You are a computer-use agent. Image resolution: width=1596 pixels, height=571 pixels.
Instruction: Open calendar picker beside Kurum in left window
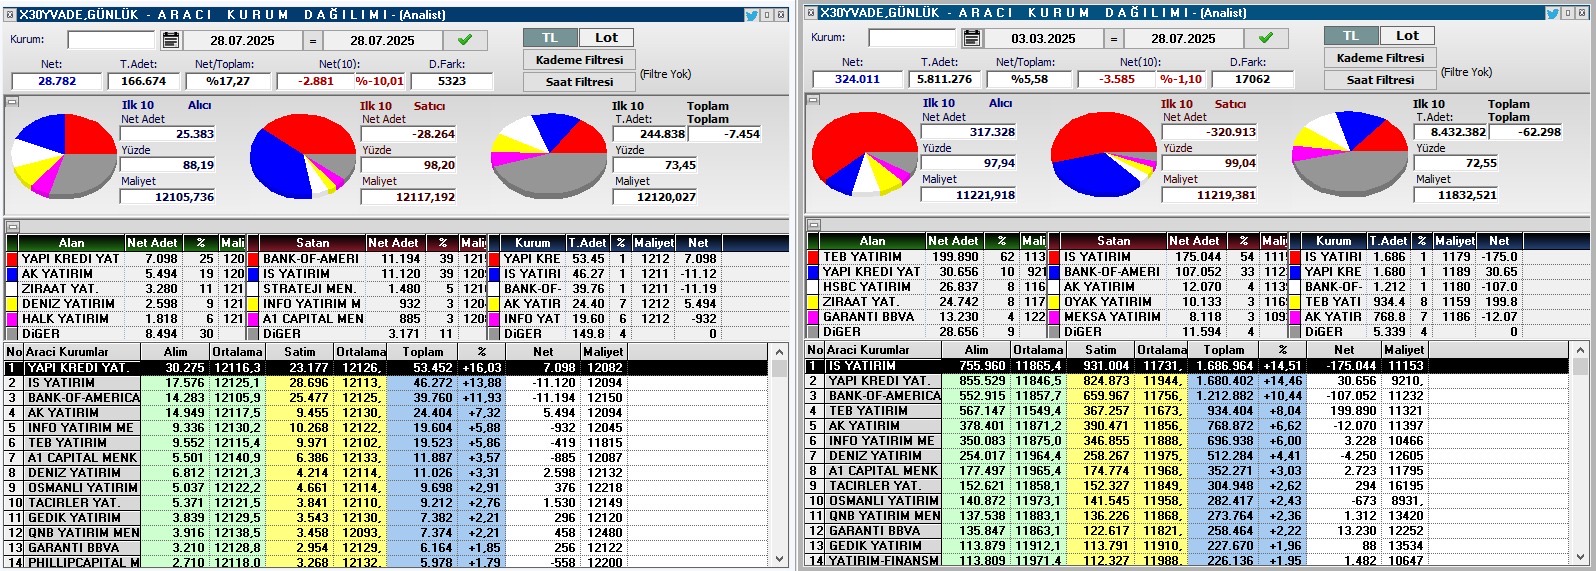tap(170, 40)
